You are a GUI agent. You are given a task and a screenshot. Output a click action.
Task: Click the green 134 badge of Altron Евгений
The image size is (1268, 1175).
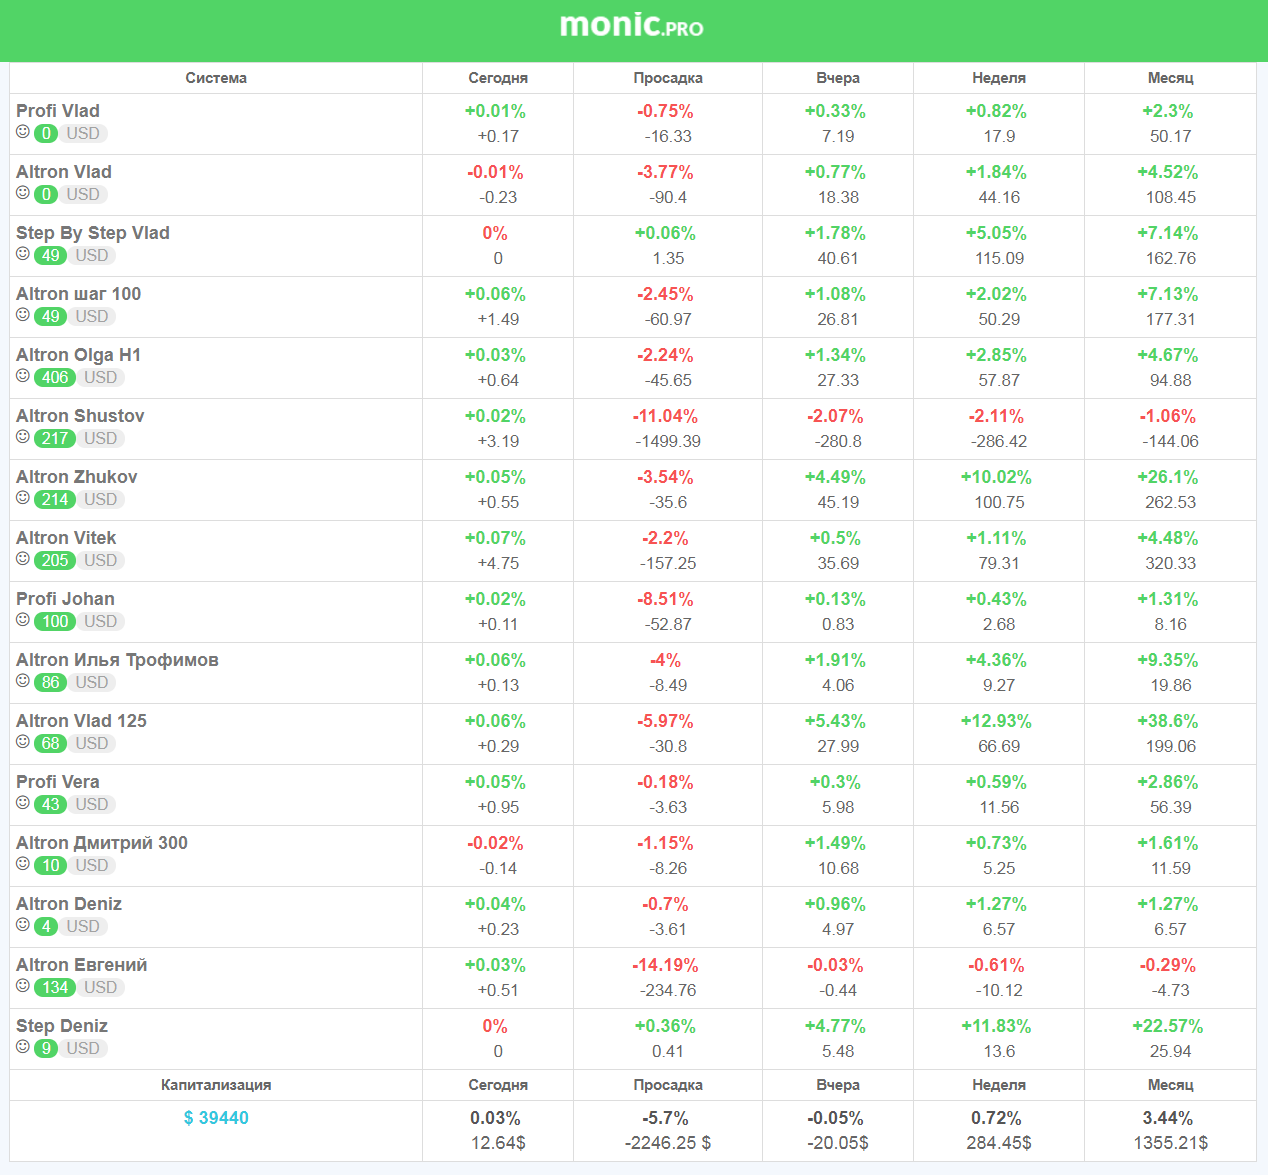[x=55, y=987]
